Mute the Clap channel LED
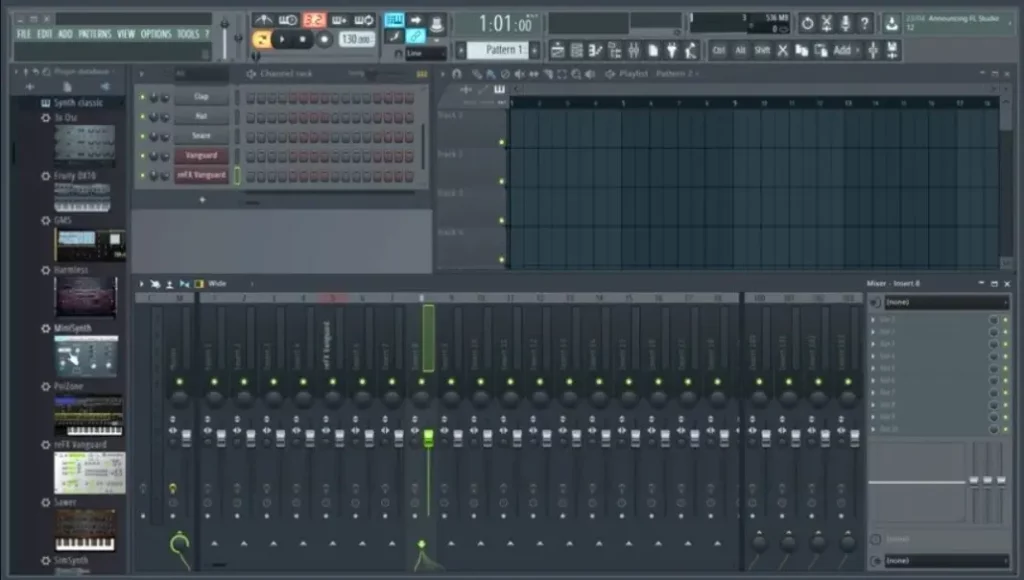Viewport: 1024px width, 580px height. coord(143,98)
